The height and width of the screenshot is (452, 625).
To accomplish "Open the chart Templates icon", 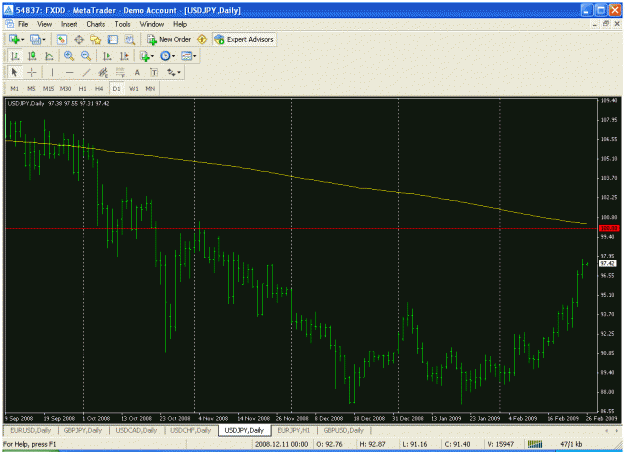I will coord(187,56).
